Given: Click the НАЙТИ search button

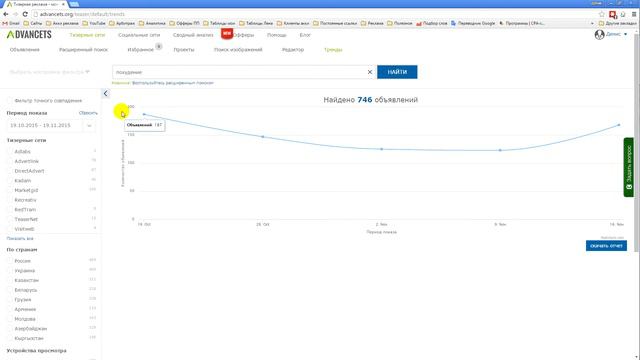Looking at the screenshot, I should pyautogui.click(x=397, y=72).
